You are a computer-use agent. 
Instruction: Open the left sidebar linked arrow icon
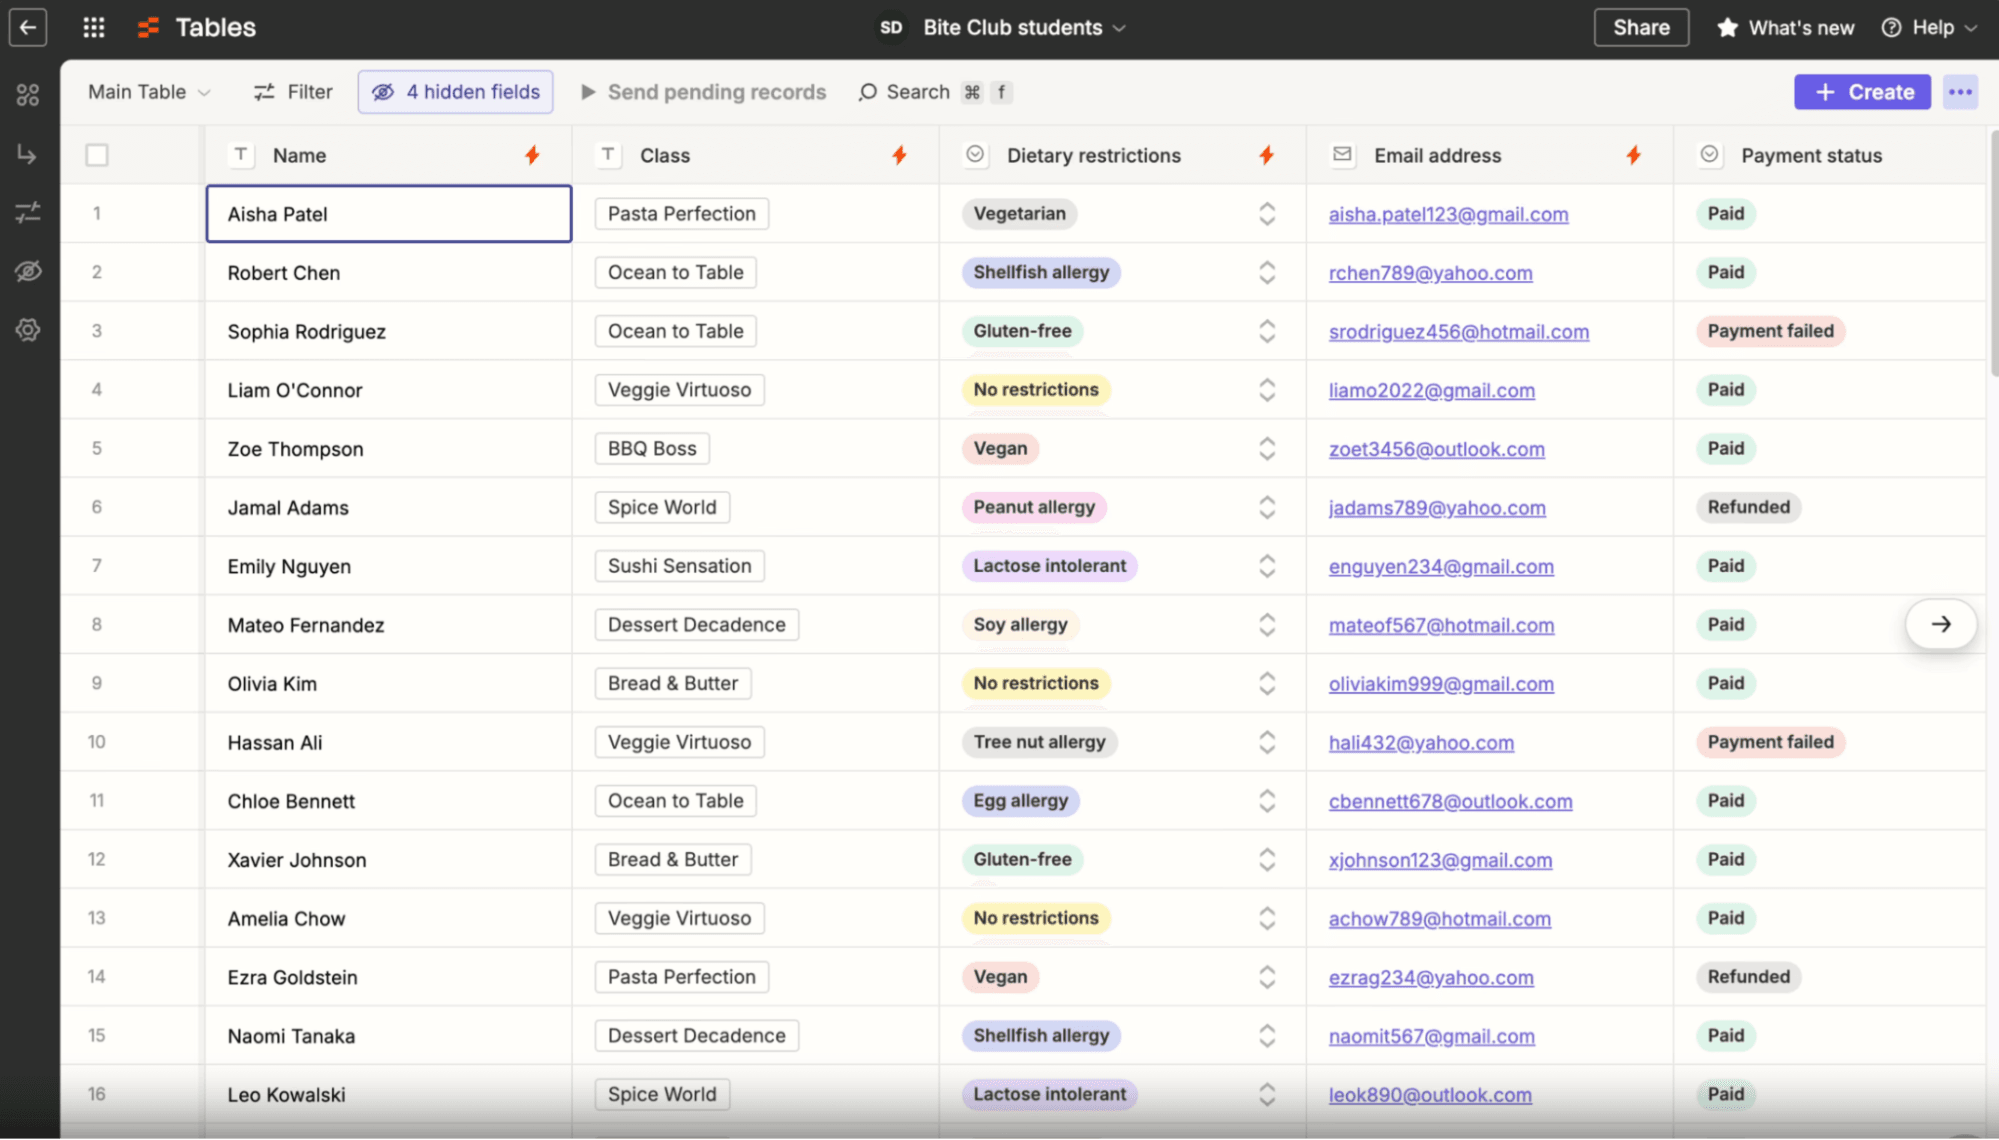tap(28, 154)
